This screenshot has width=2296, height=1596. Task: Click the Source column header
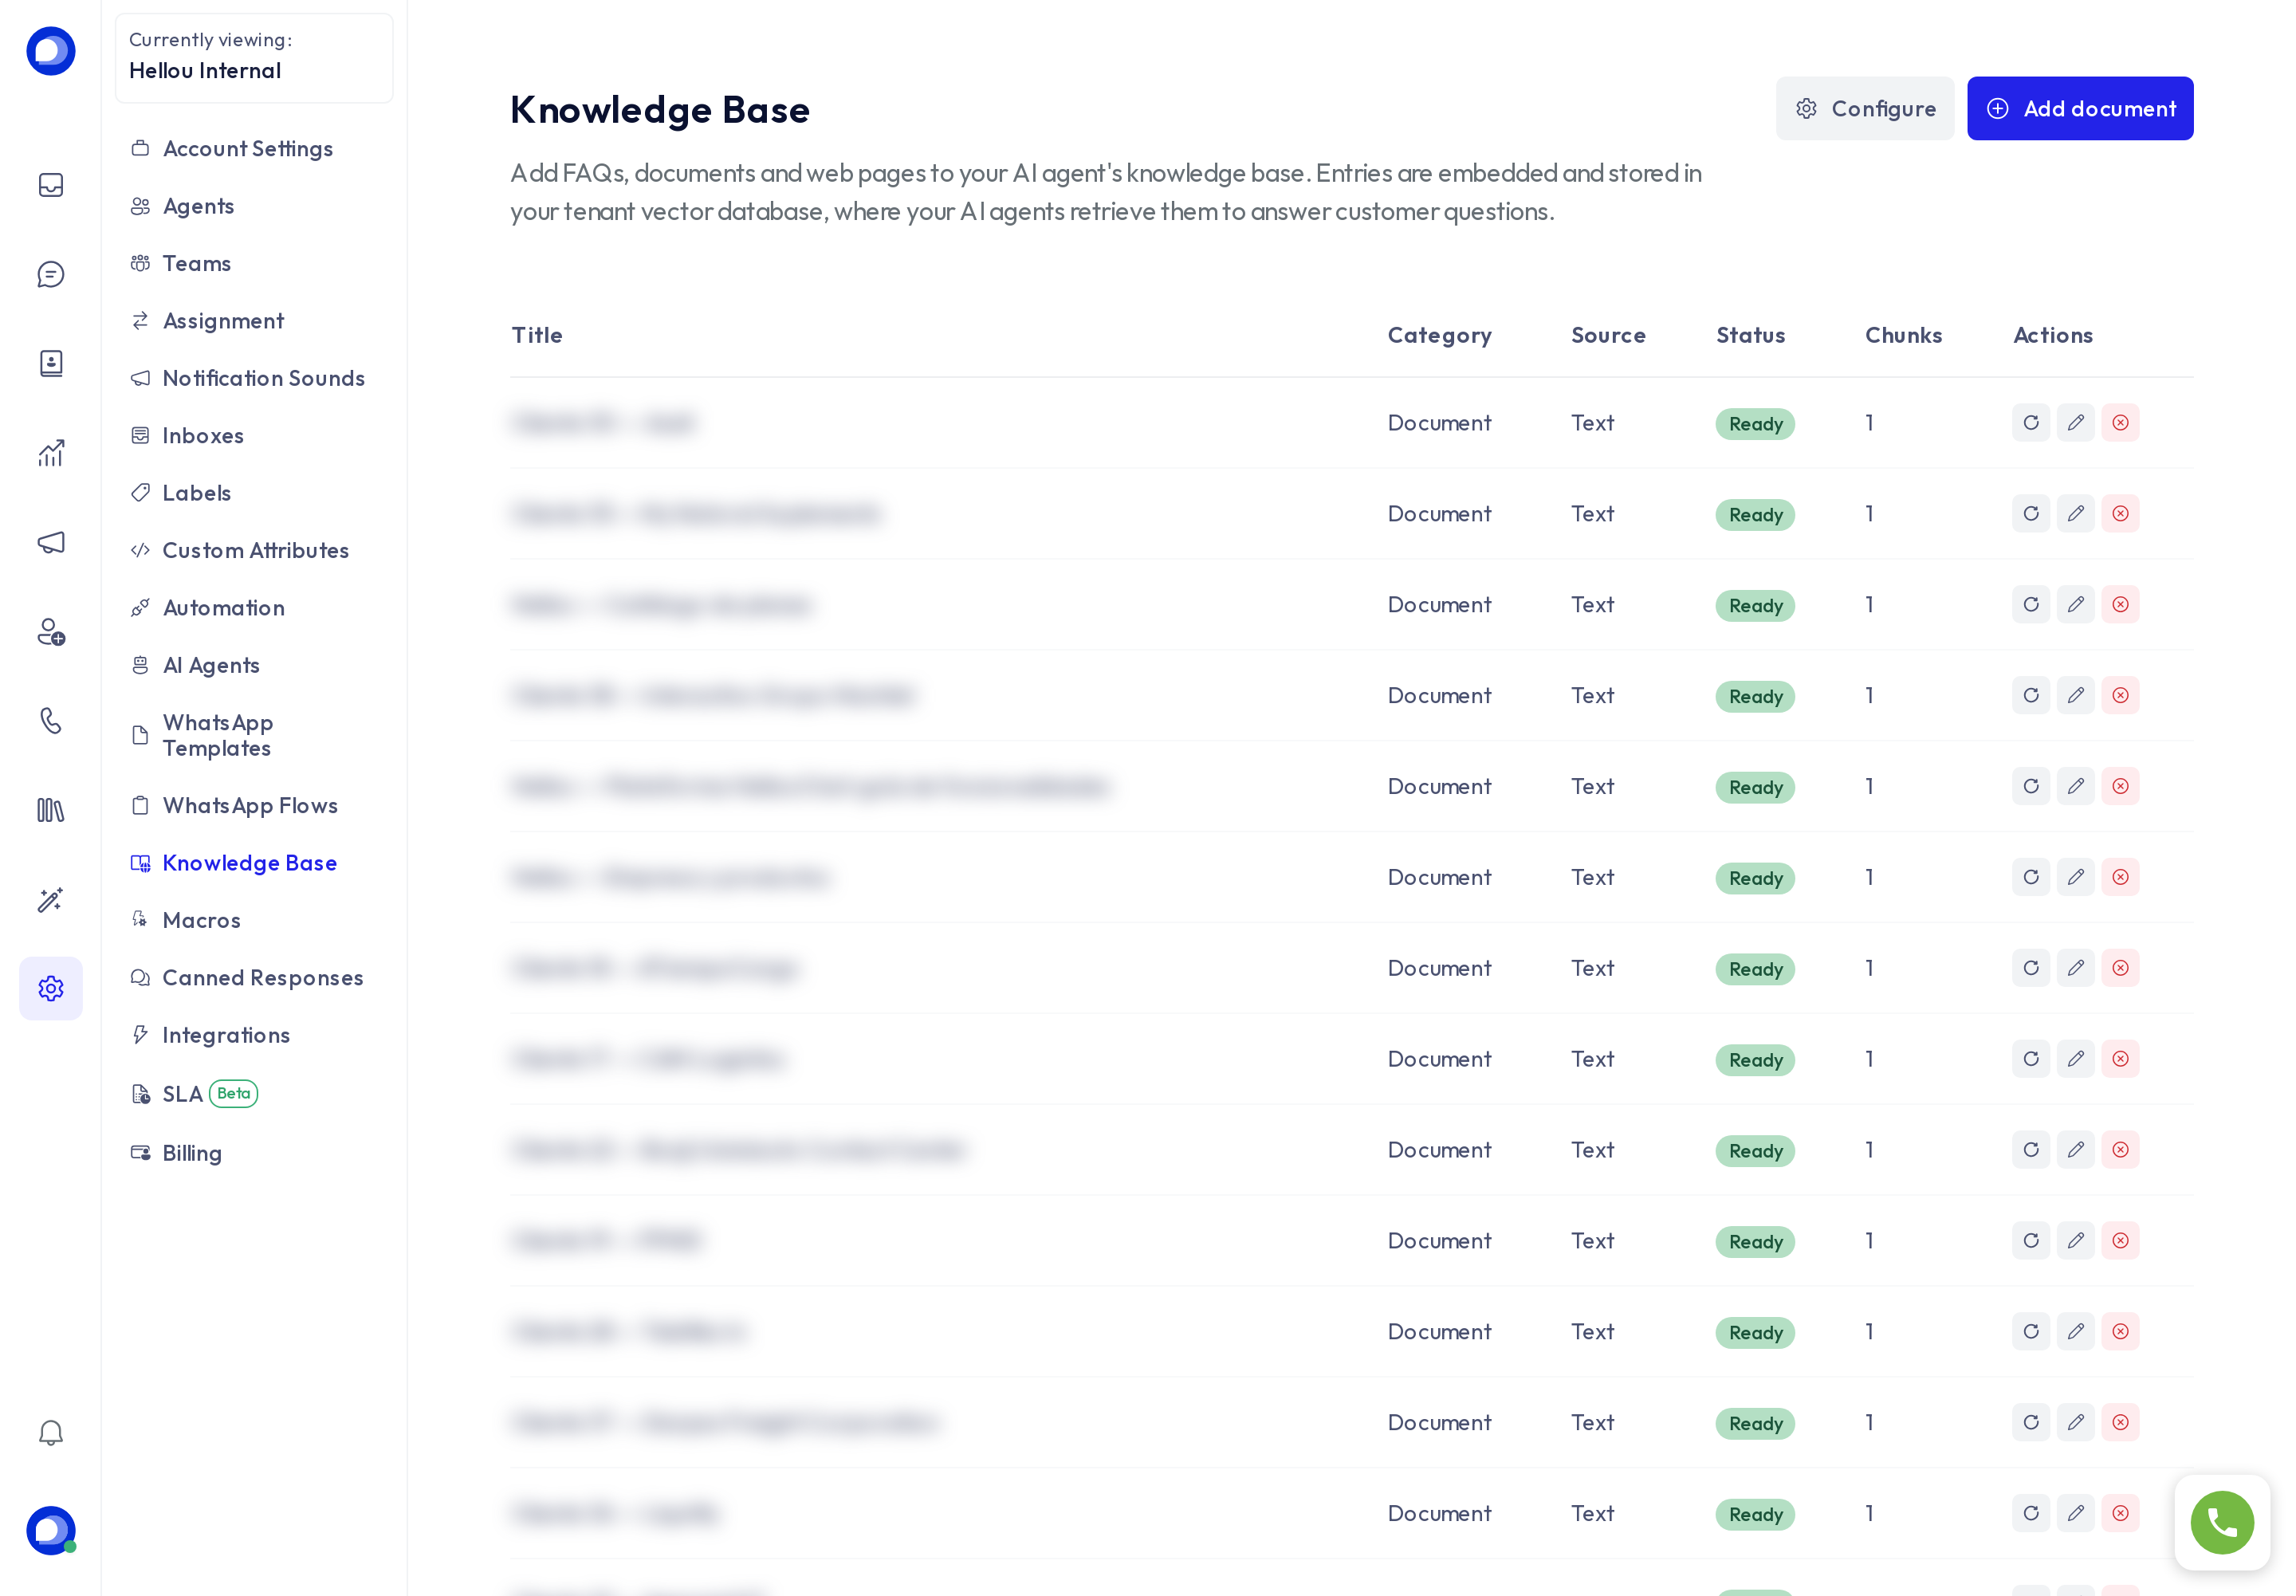click(x=1608, y=335)
